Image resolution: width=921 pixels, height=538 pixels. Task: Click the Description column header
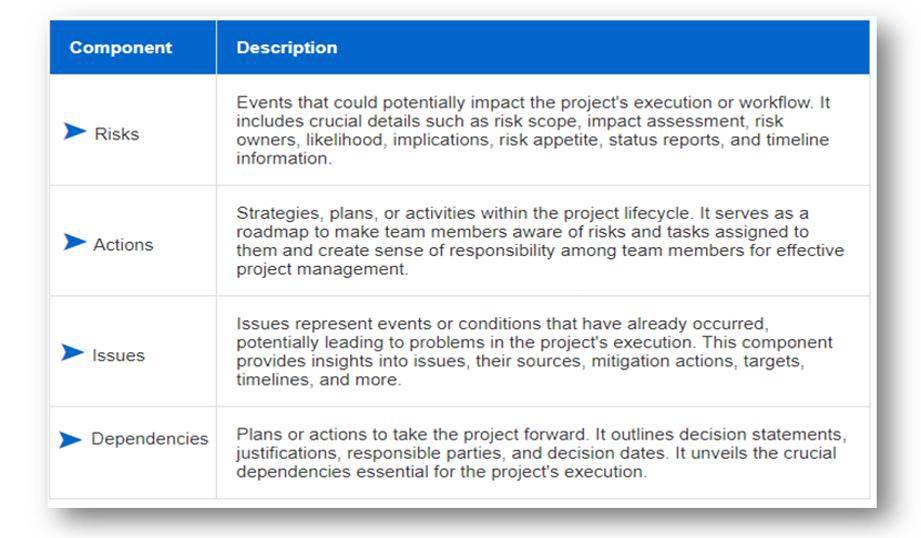[287, 48]
